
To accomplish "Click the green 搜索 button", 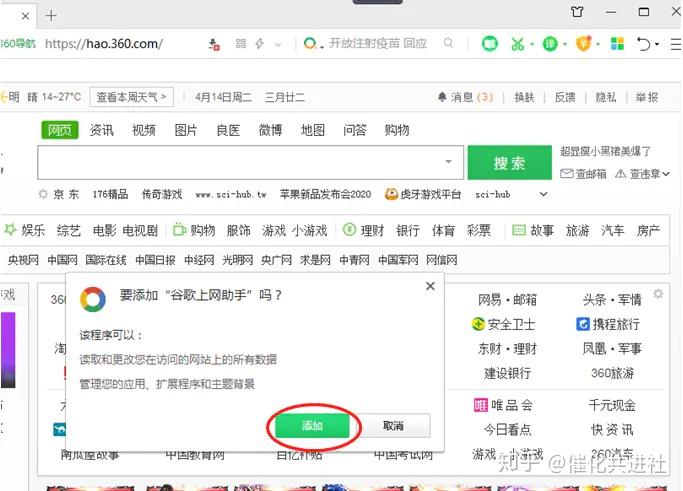I will (509, 163).
